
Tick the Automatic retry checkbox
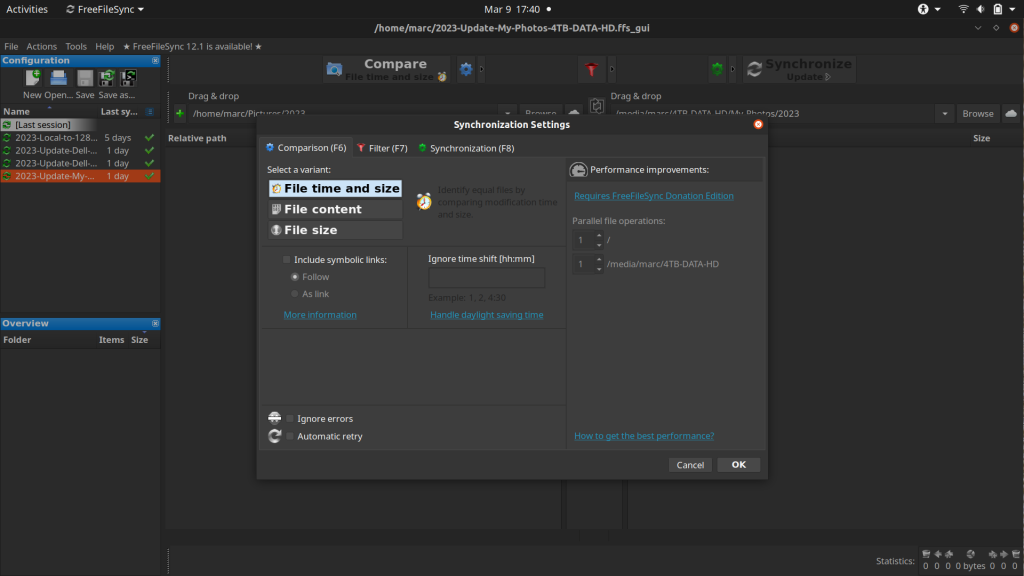(290, 436)
